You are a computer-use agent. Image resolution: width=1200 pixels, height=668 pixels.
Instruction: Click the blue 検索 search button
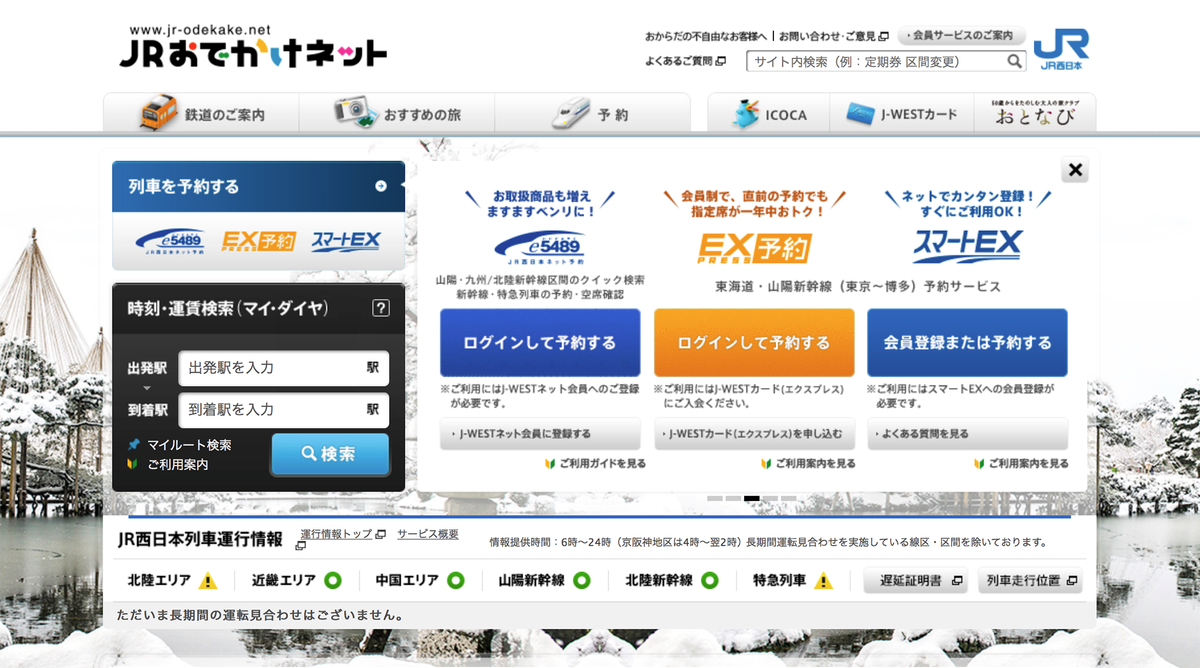point(330,454)
